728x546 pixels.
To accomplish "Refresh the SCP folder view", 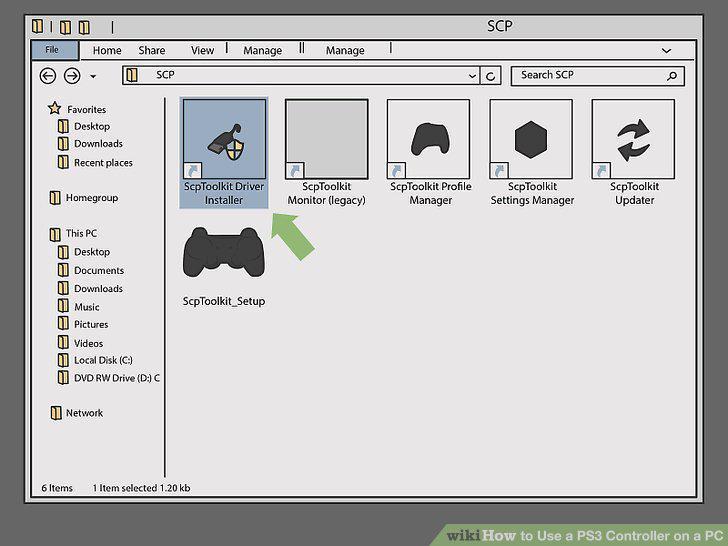I will 490,76.
